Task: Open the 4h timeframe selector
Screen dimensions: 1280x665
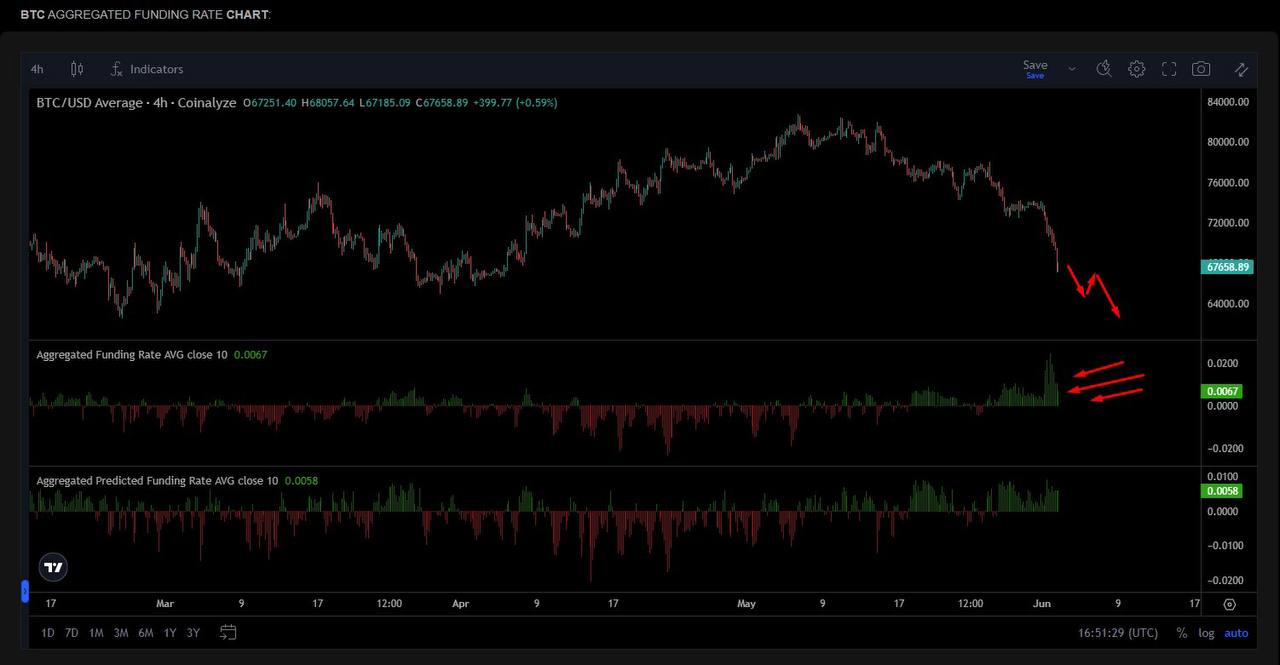Action: (37, 69)
